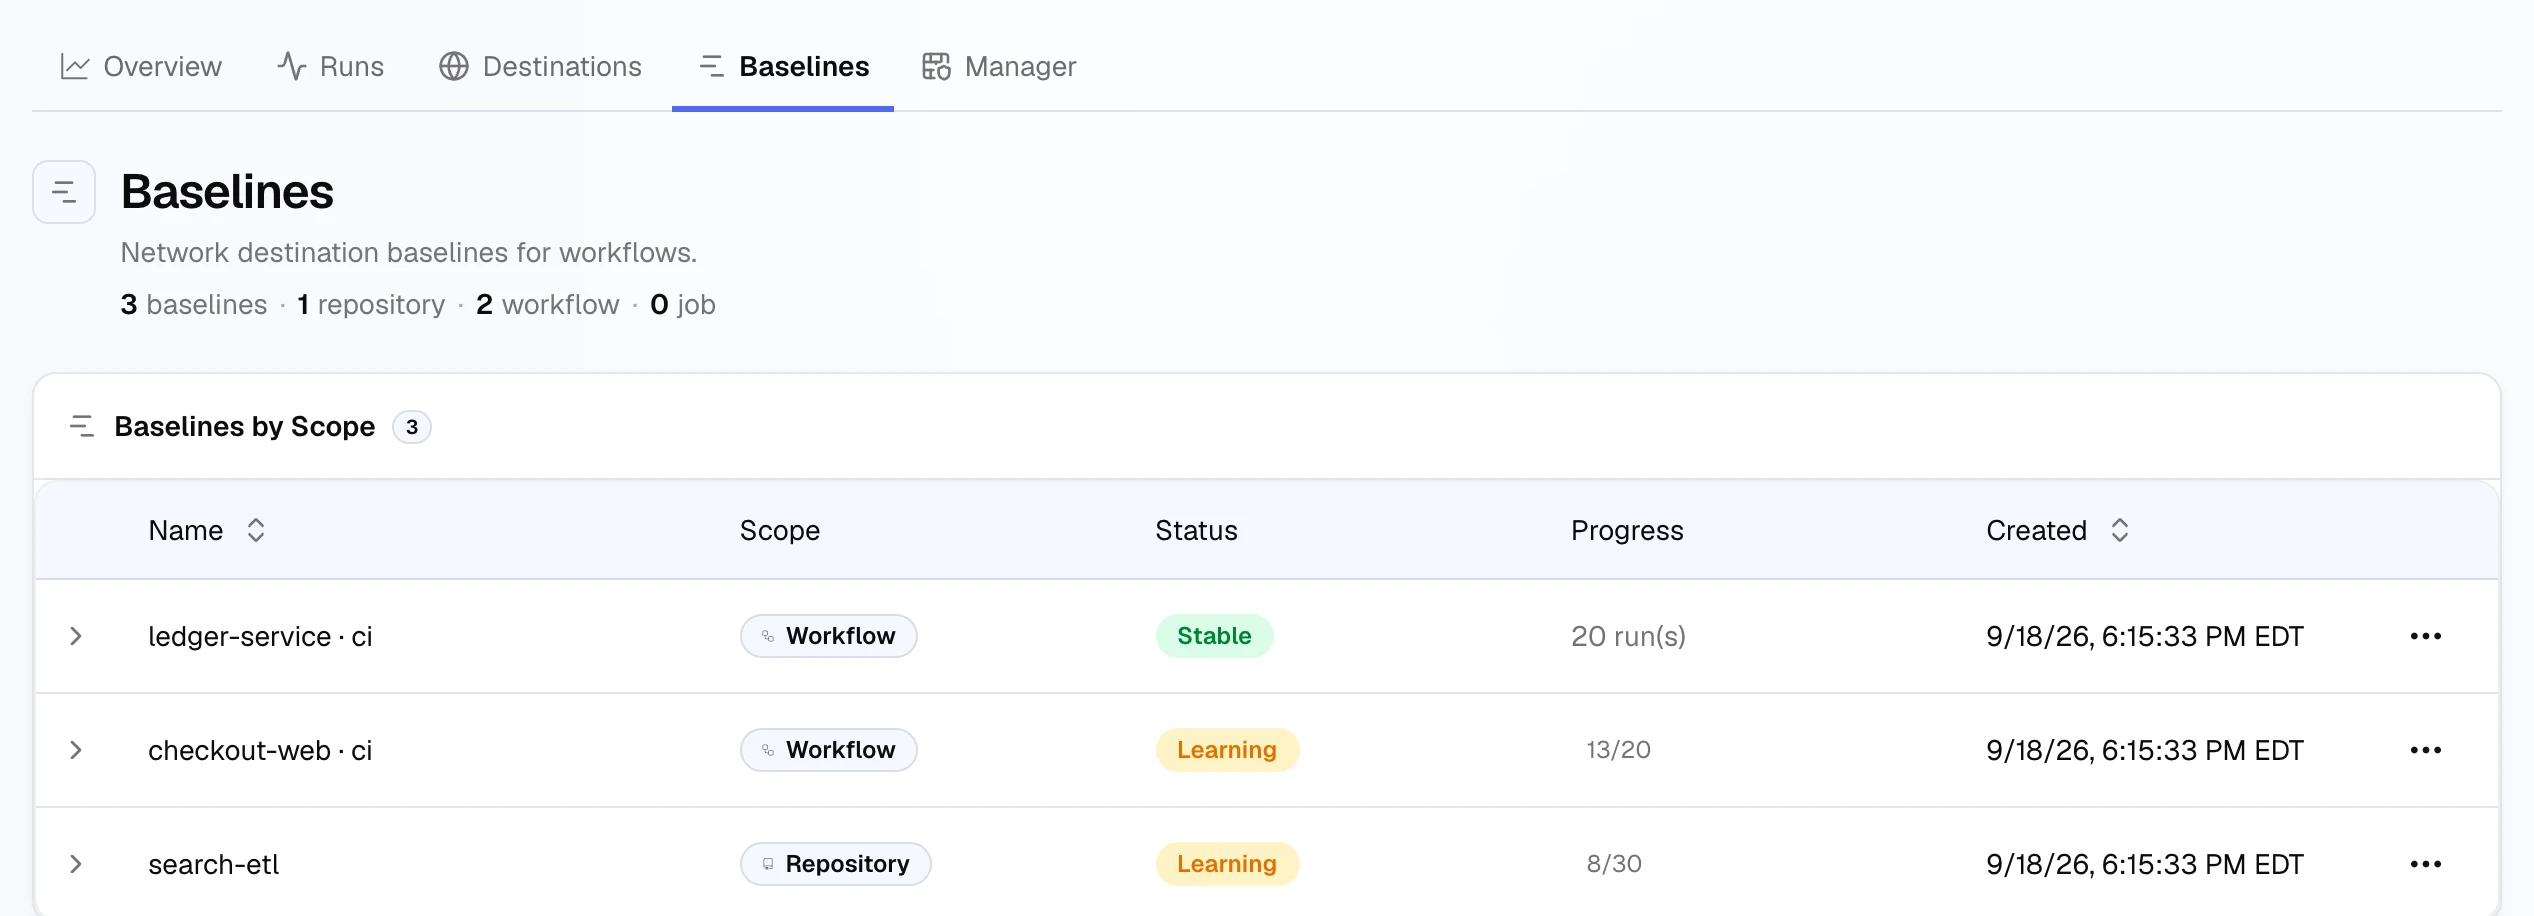Click the Baselines page header icon

click(x=64, y=192)
